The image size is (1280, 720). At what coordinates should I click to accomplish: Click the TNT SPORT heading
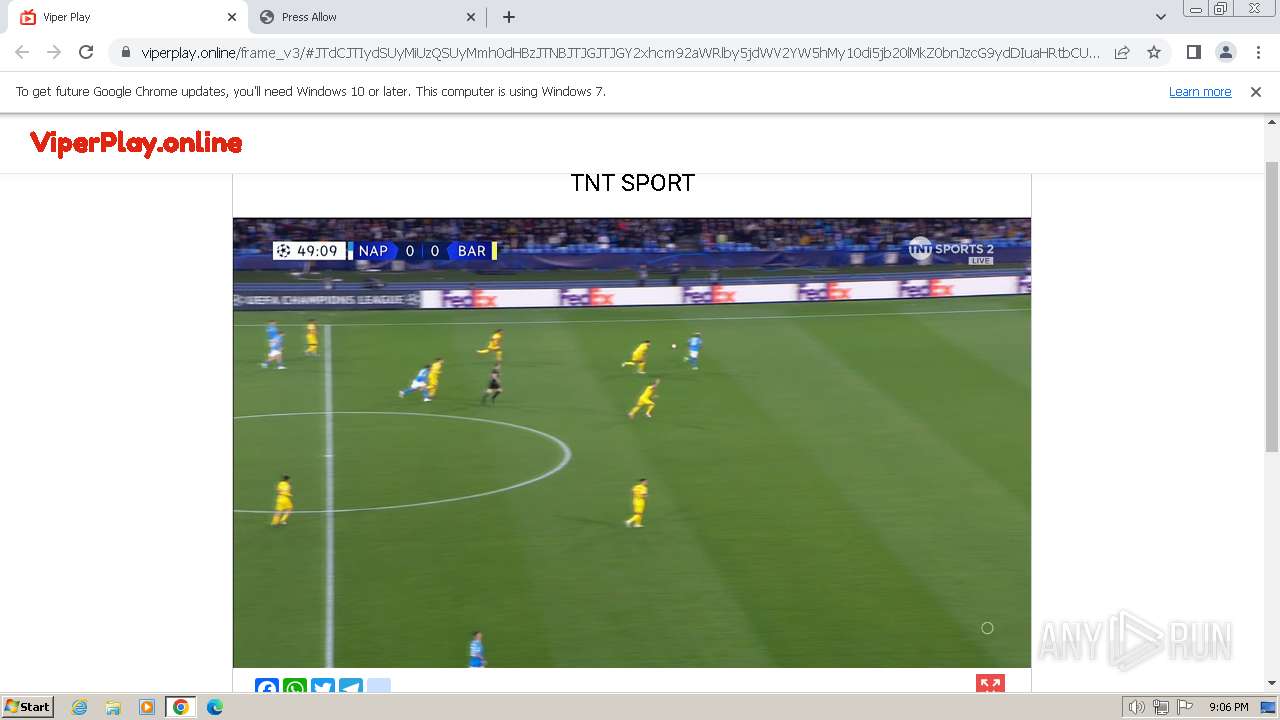[632, 183]
